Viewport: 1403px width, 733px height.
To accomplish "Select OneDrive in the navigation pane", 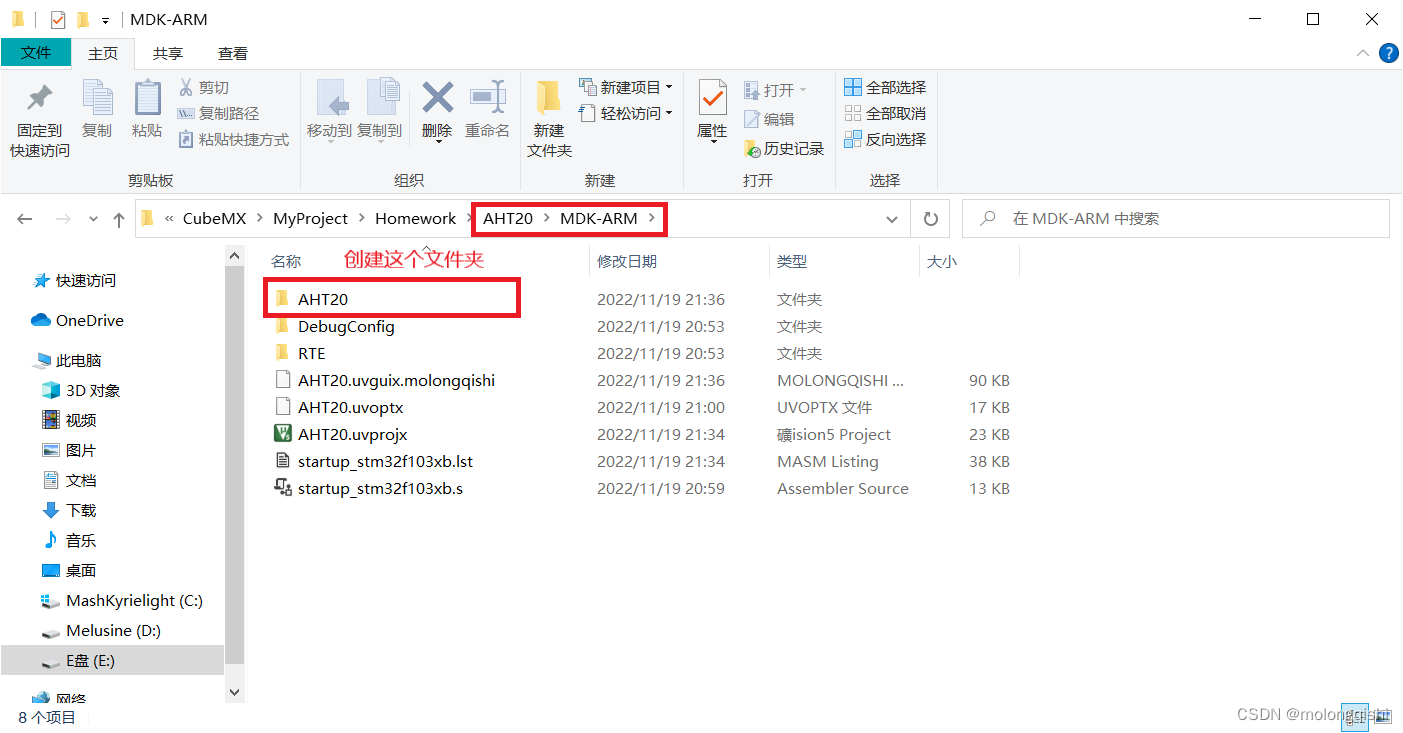I will coord(78,321).
